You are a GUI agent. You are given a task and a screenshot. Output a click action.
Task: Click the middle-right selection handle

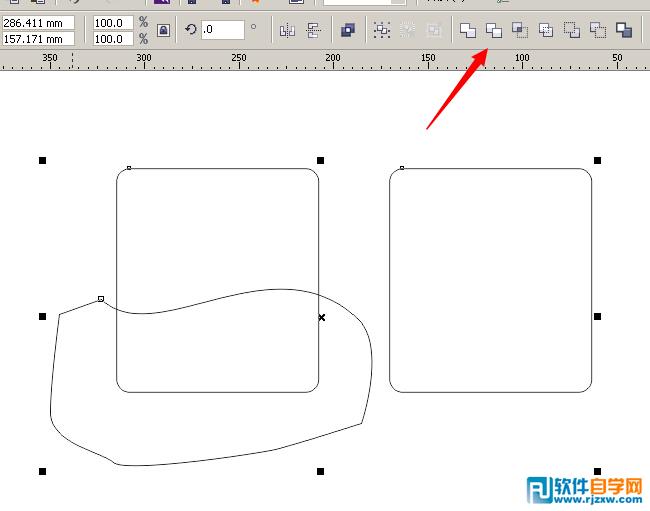597,317
